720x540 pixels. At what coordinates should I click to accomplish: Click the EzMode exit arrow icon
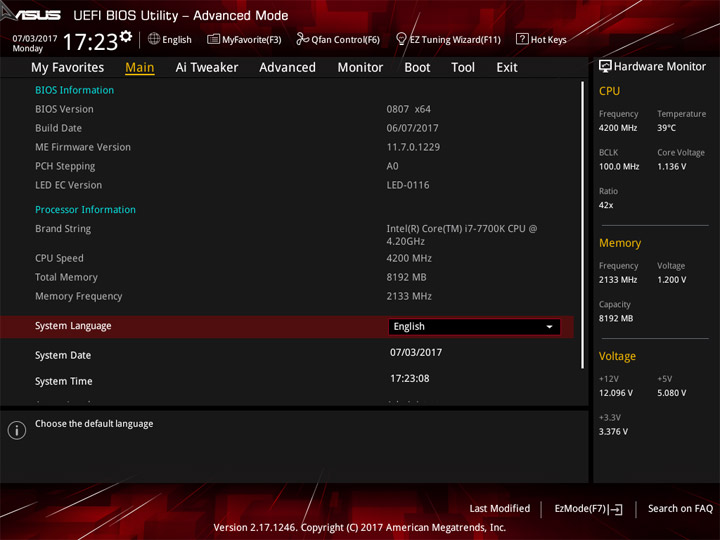[617, 509]
